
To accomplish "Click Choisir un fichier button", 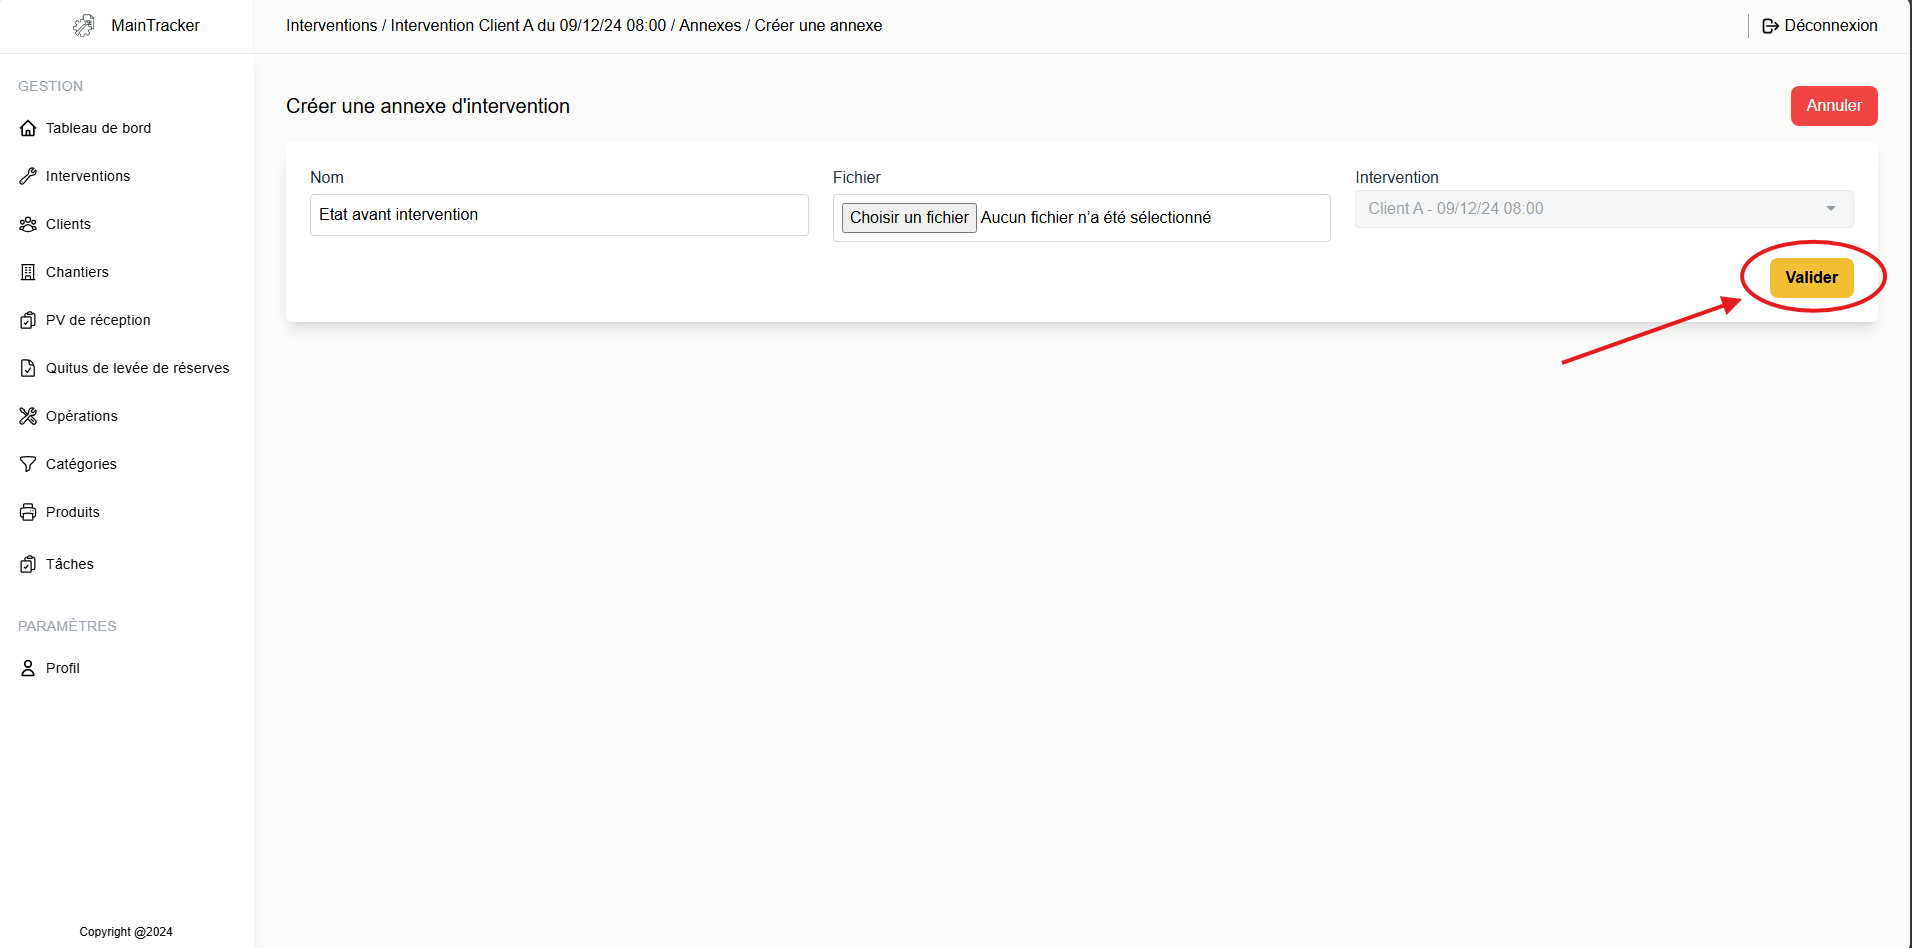I will [908, 218].
